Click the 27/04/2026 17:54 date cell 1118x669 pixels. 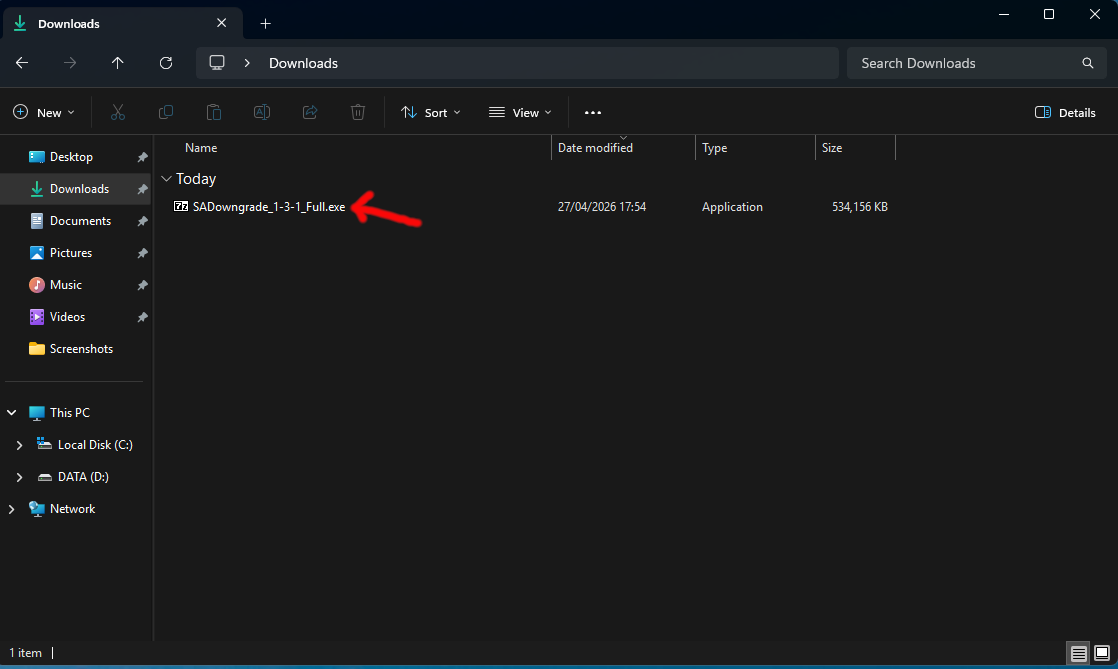(x=602, y=207)
